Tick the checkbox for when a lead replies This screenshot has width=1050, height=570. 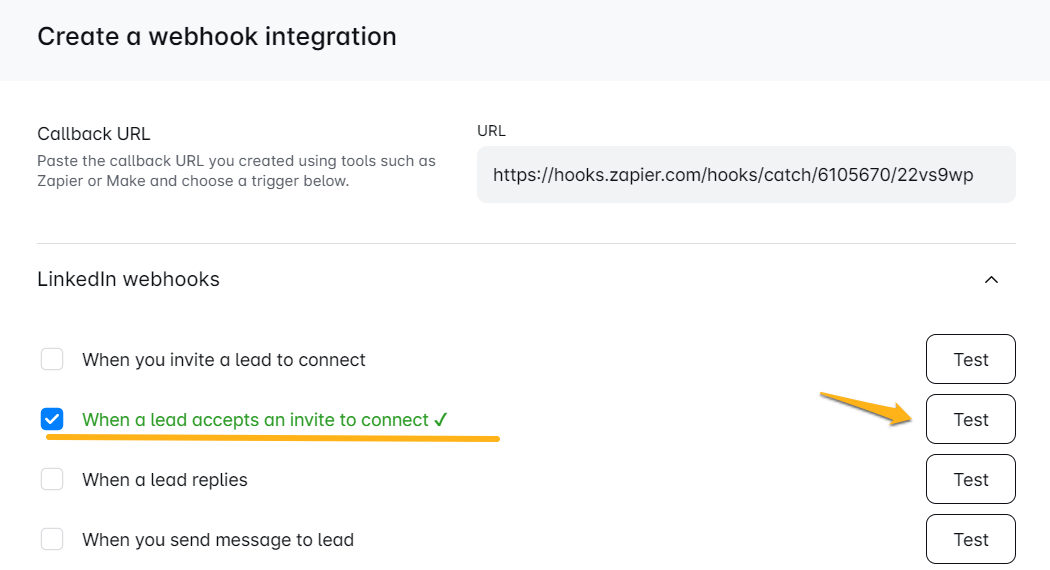tap(52, 479)
